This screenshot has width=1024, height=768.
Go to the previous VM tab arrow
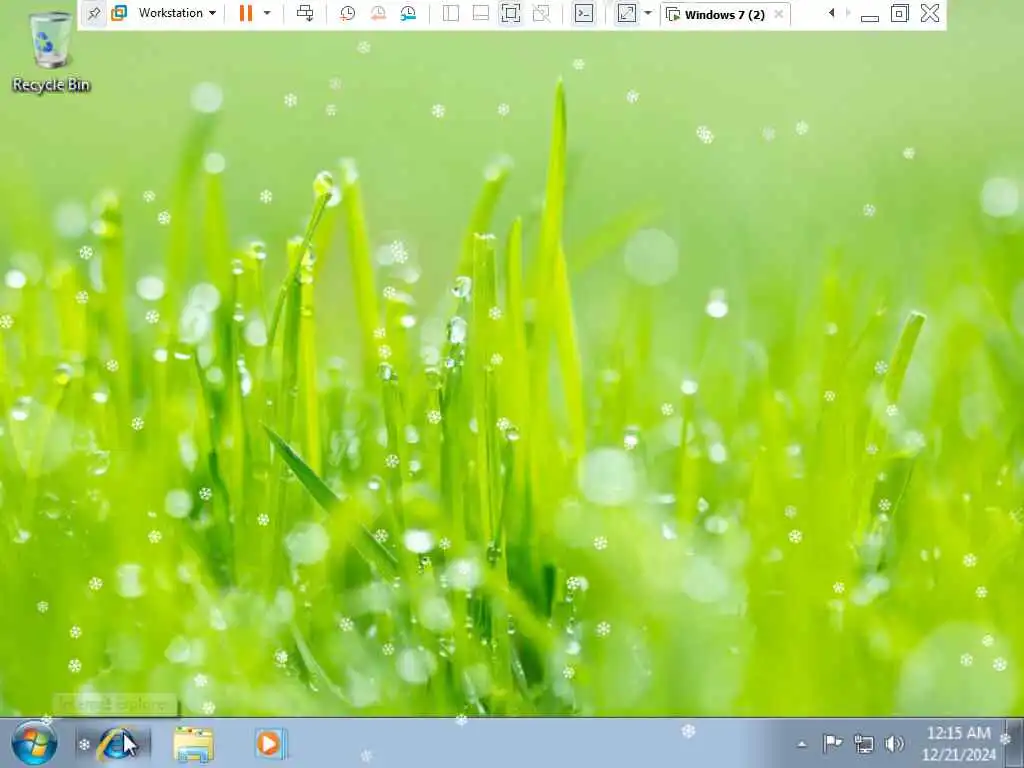pyautogui.click(x=831, y=13)
